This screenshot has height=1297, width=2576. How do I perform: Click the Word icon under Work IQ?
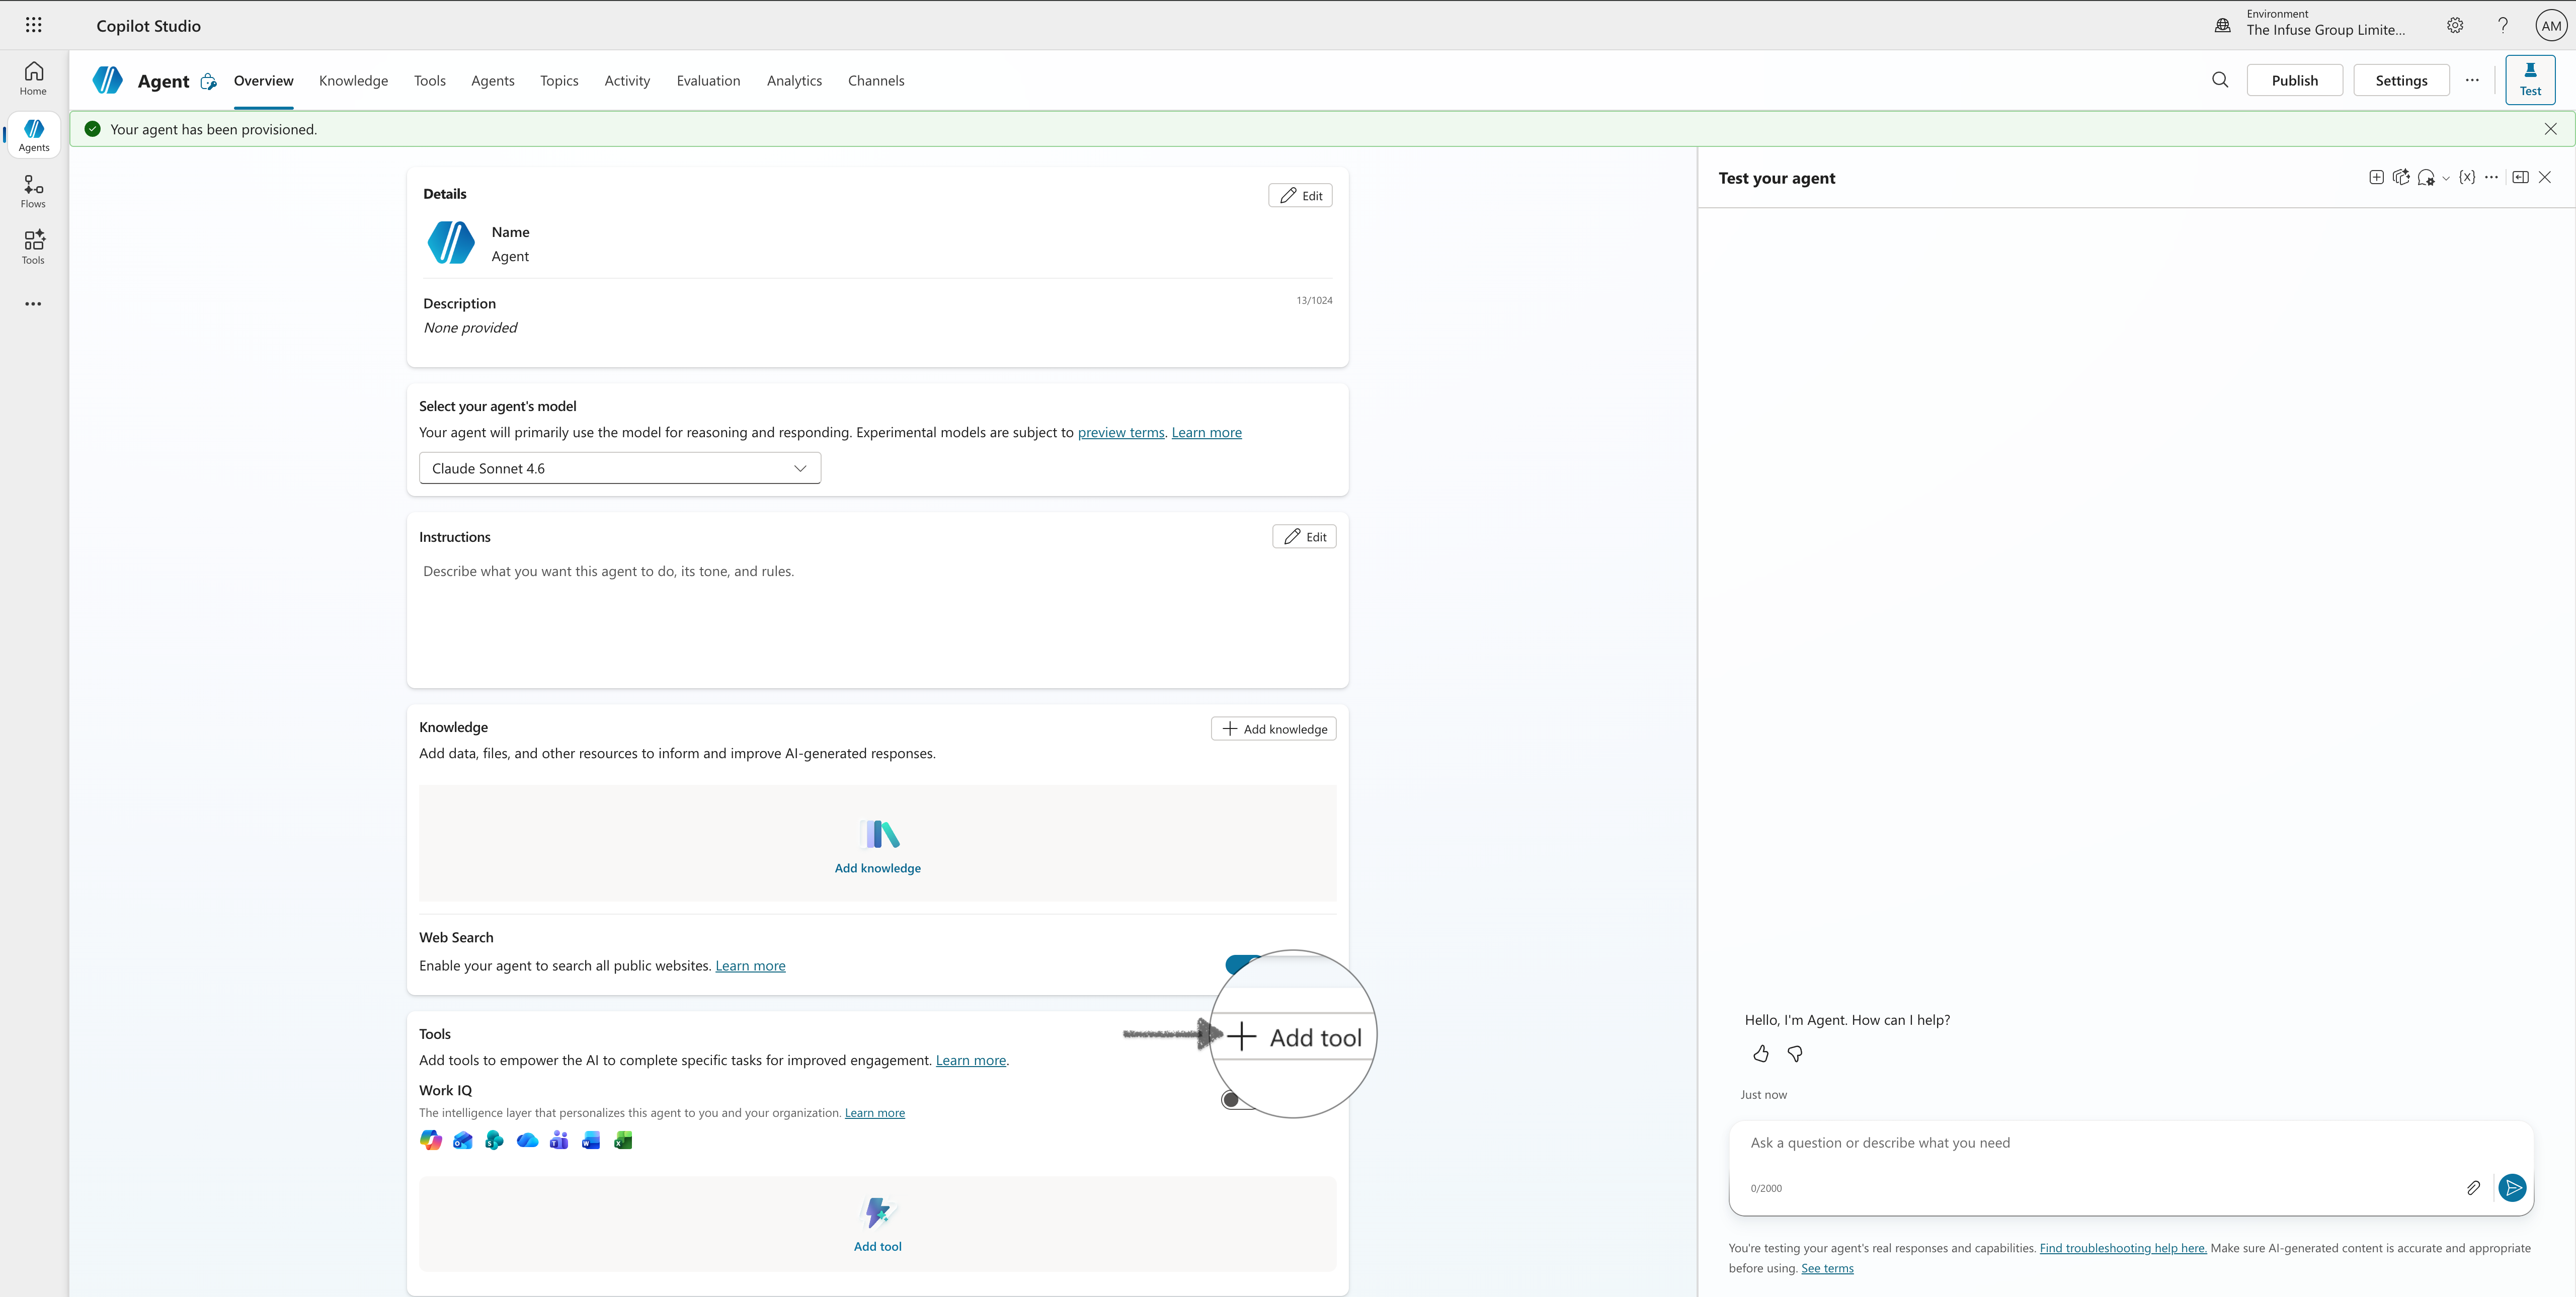pos(591,1140)
